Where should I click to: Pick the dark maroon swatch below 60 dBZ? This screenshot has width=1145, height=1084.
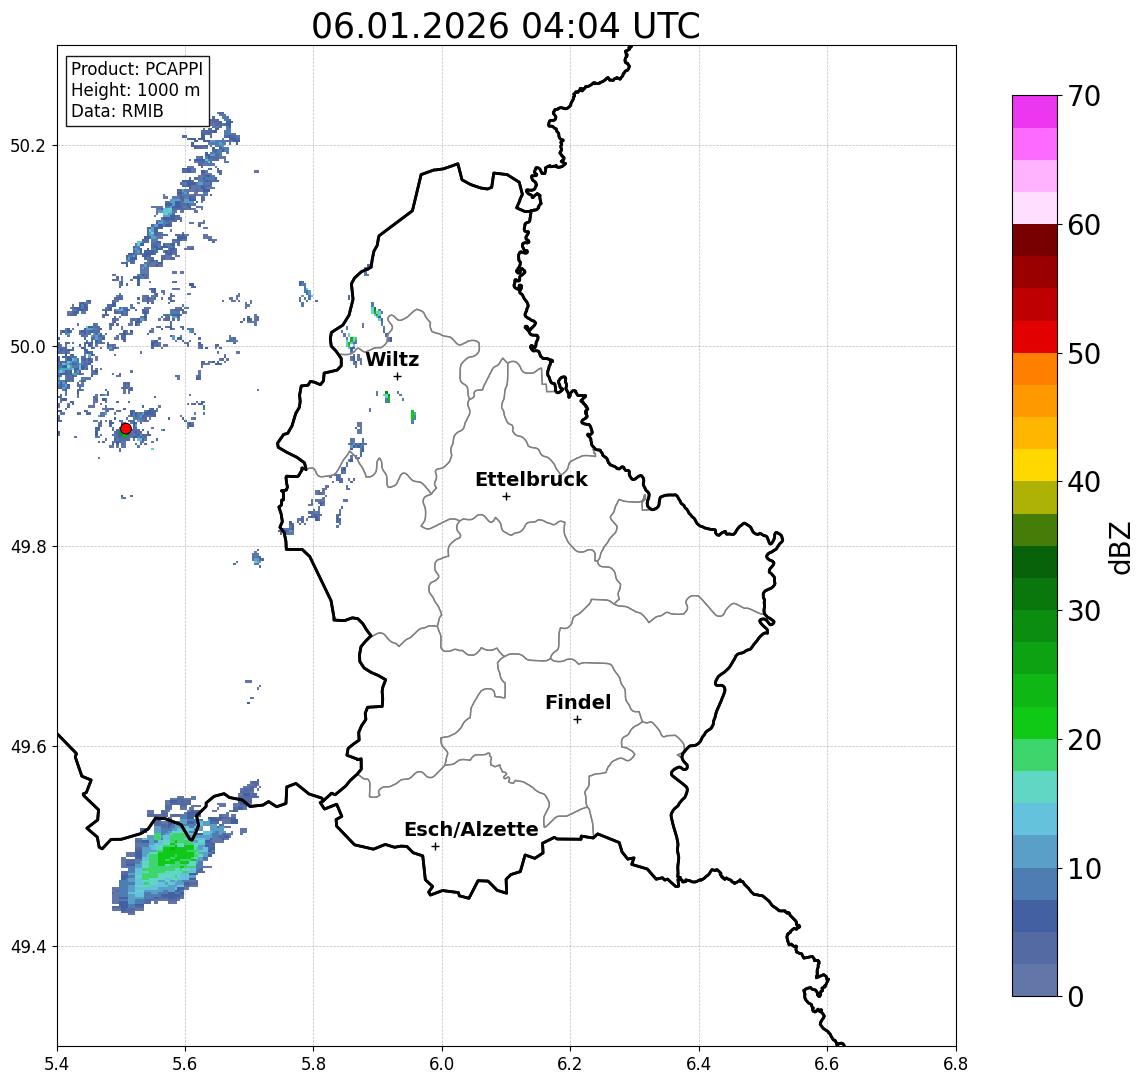click(1035, 240)
